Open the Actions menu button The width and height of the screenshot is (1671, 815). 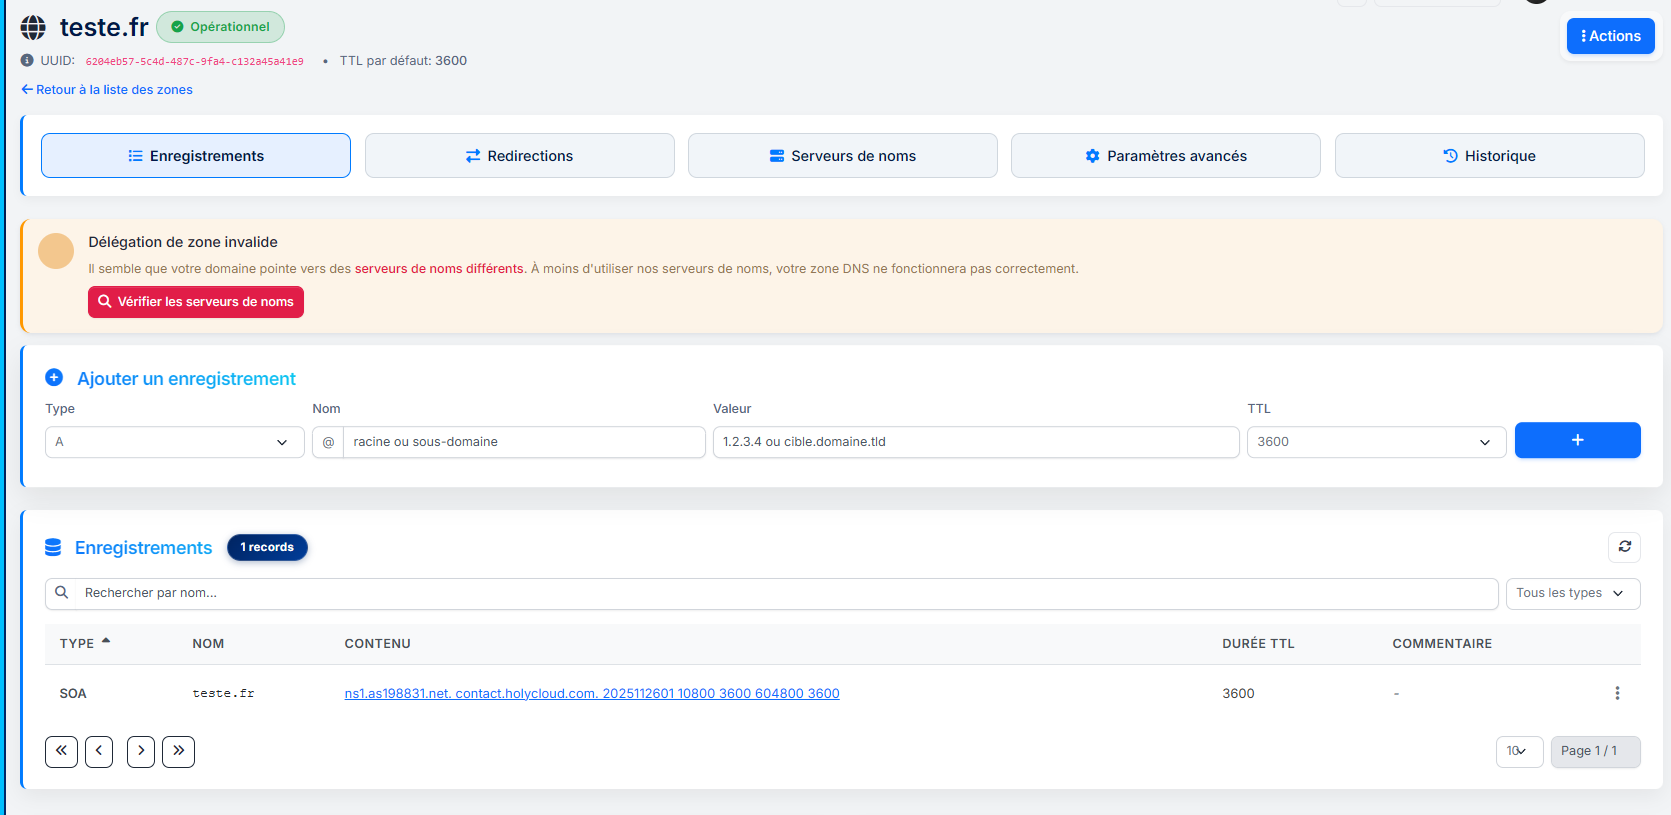coord(1610,36)
